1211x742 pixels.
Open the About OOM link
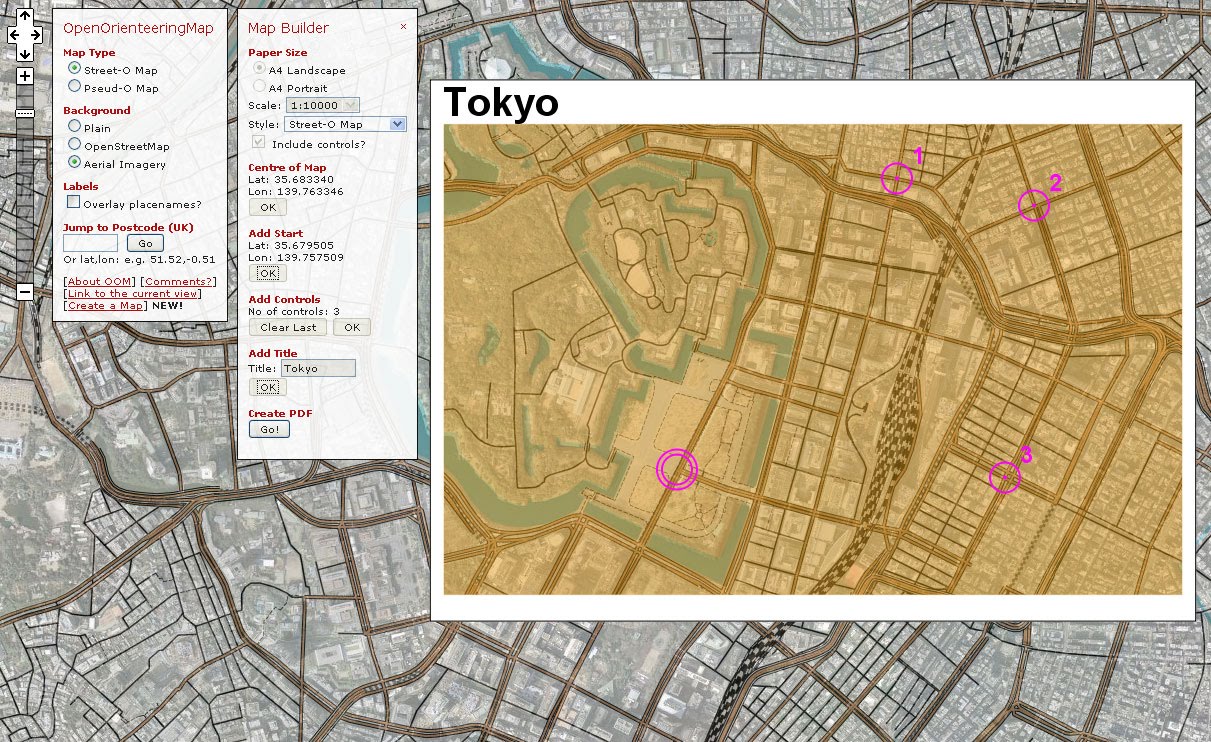pyautogui.click(x=98, y=281)
